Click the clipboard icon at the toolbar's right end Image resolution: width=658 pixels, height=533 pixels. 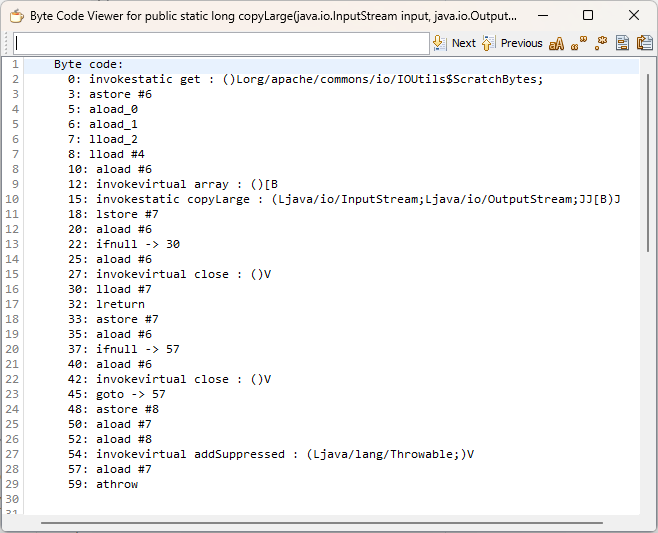point(644,43)
